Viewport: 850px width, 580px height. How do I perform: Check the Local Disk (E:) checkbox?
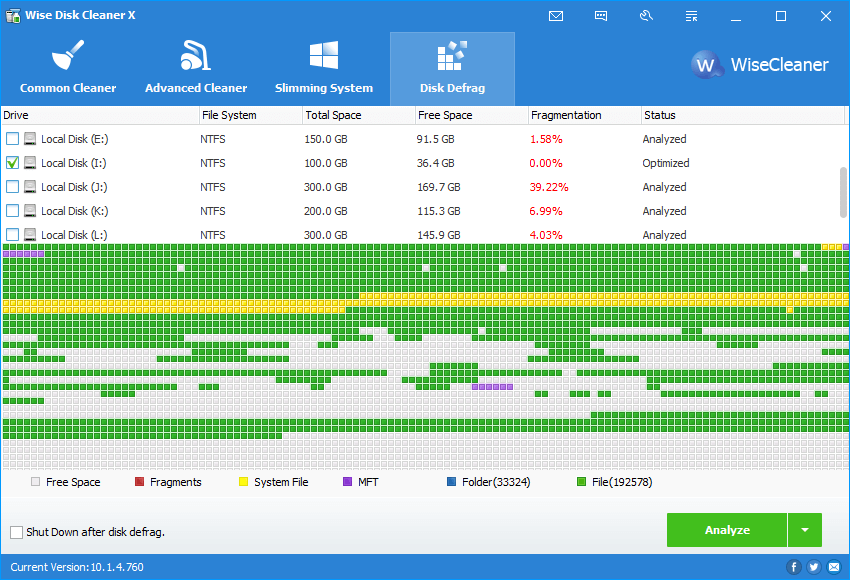click(x=12, y=139)
